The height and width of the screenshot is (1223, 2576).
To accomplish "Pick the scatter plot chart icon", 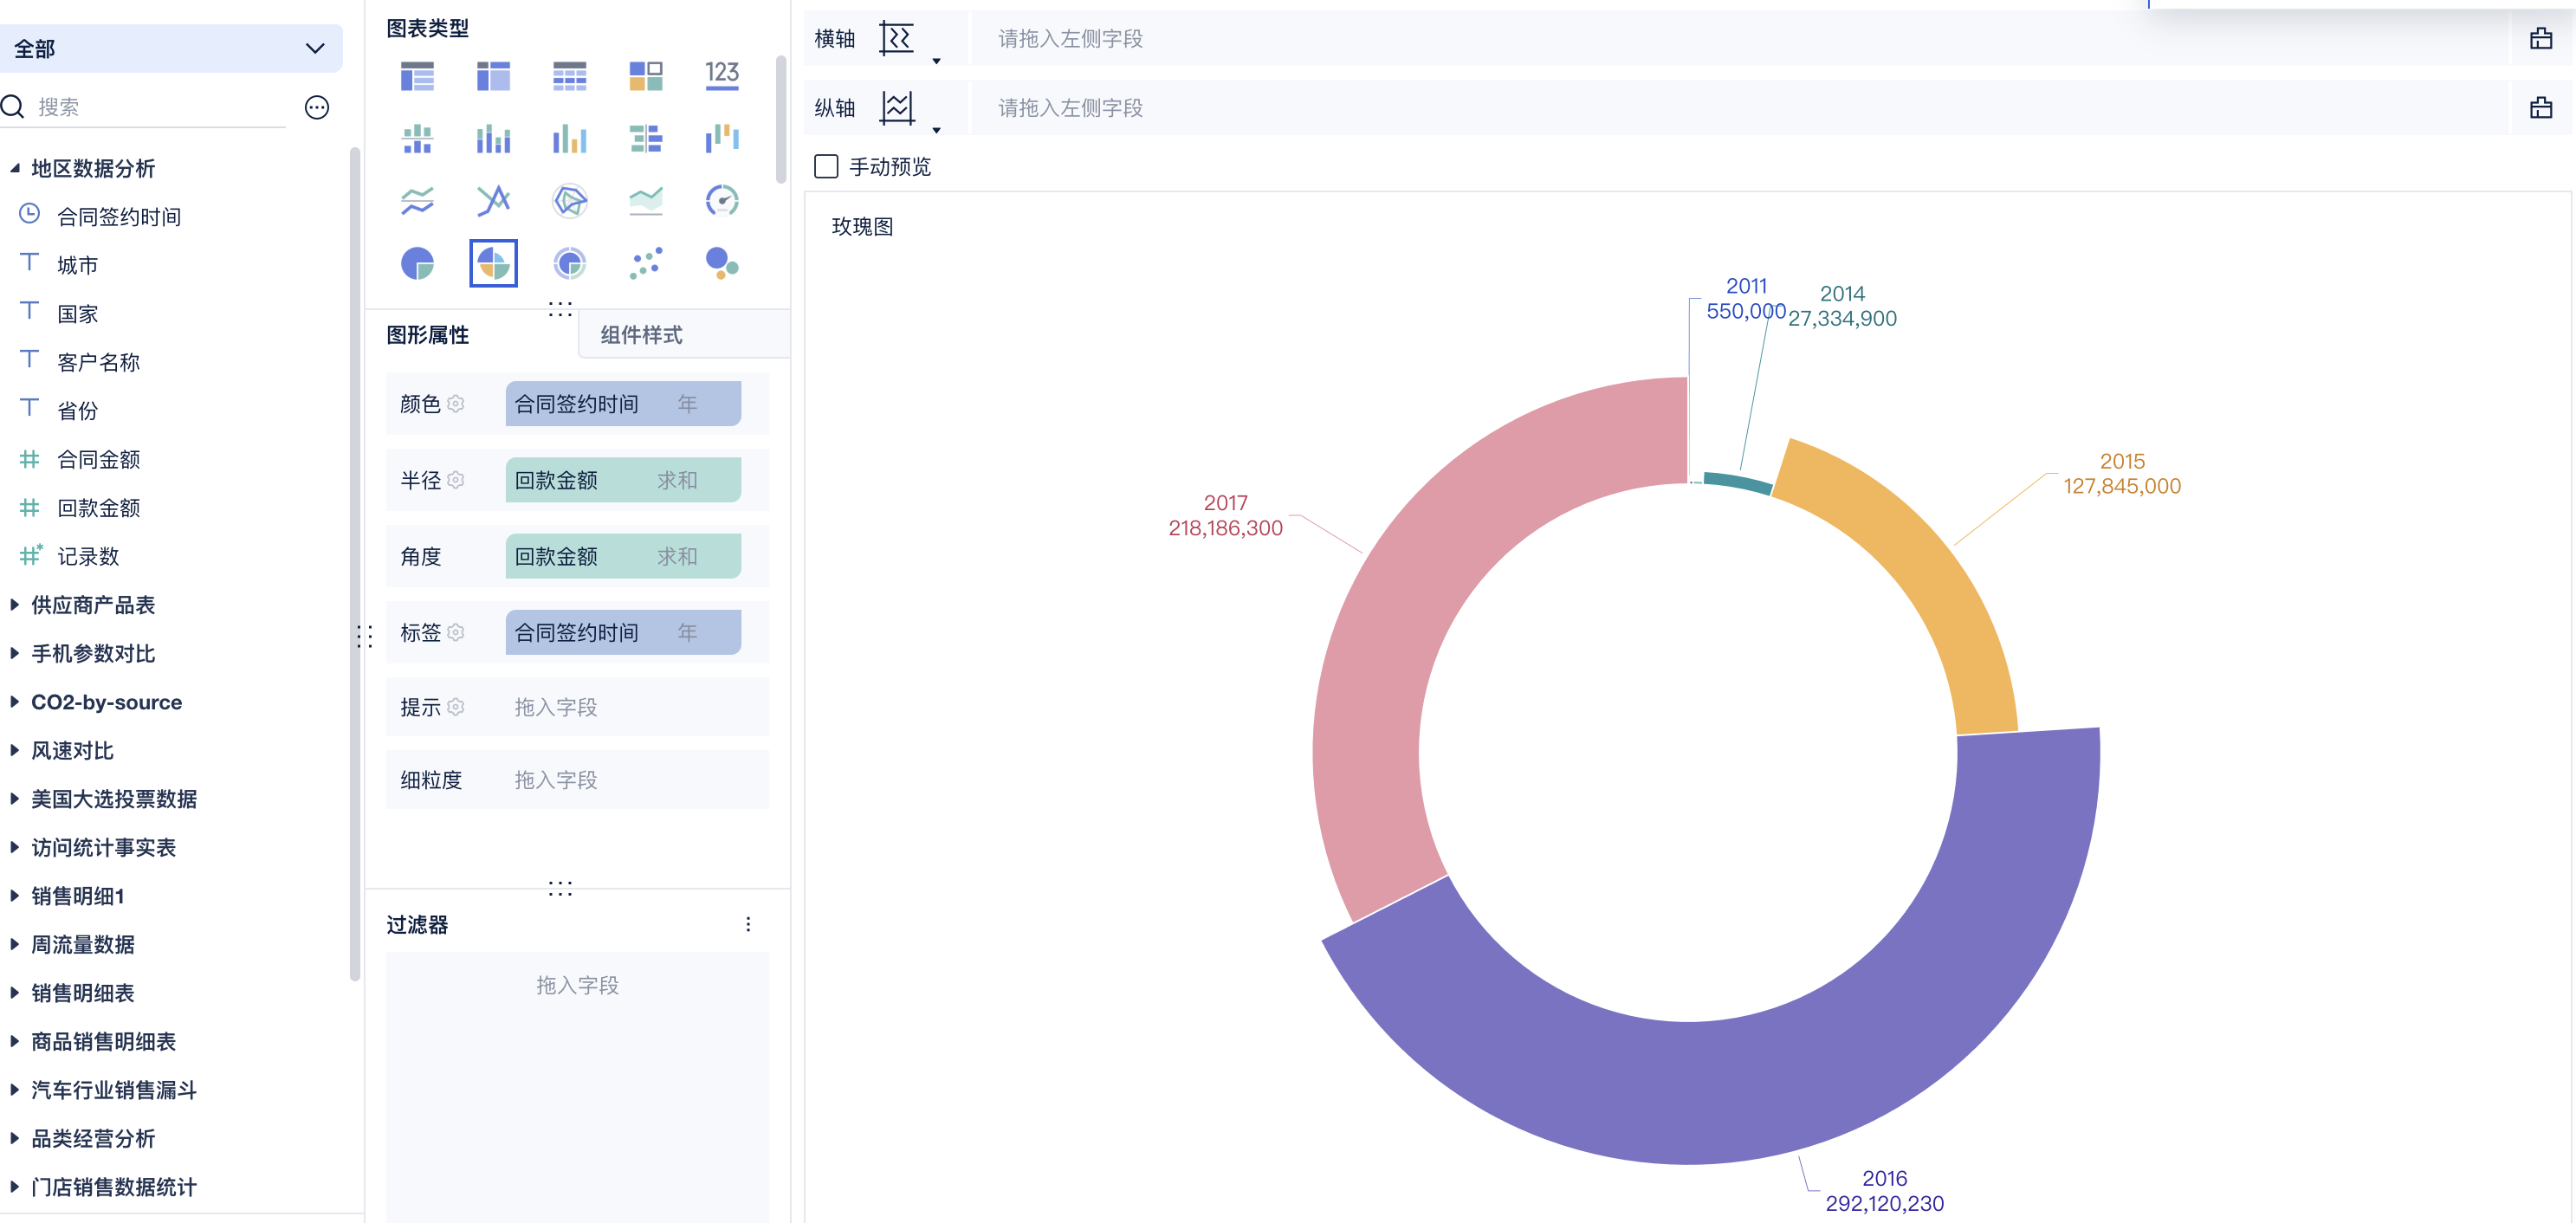I will pos(645,263).
